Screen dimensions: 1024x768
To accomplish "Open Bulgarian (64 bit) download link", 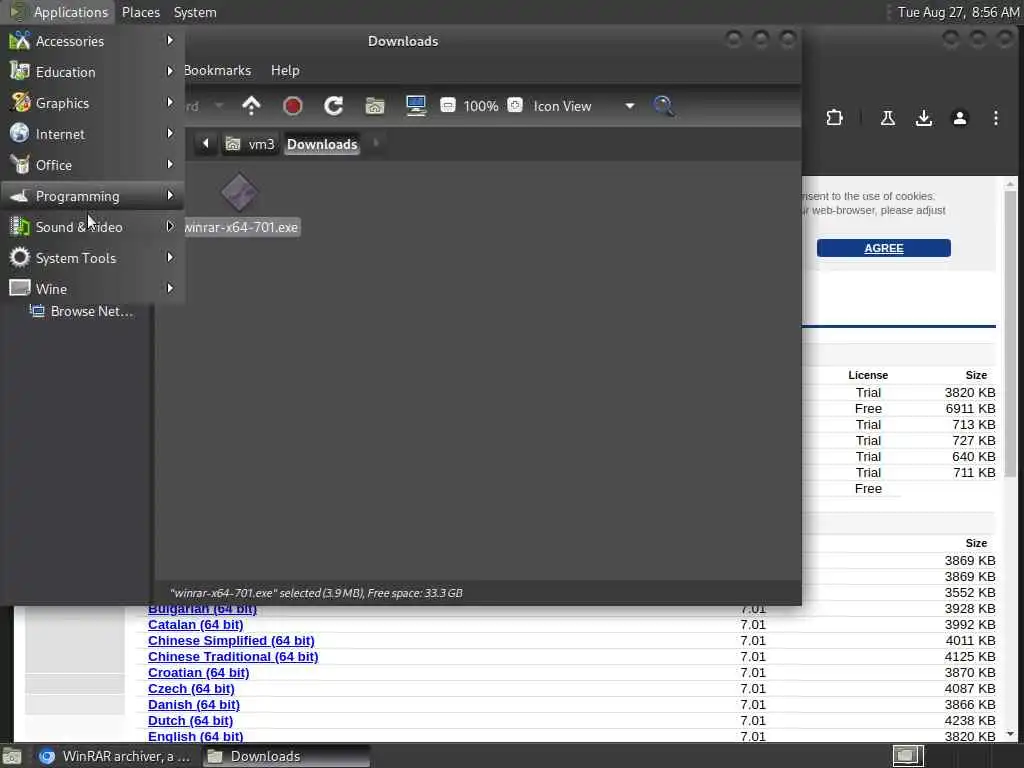I will pos(202,609).
